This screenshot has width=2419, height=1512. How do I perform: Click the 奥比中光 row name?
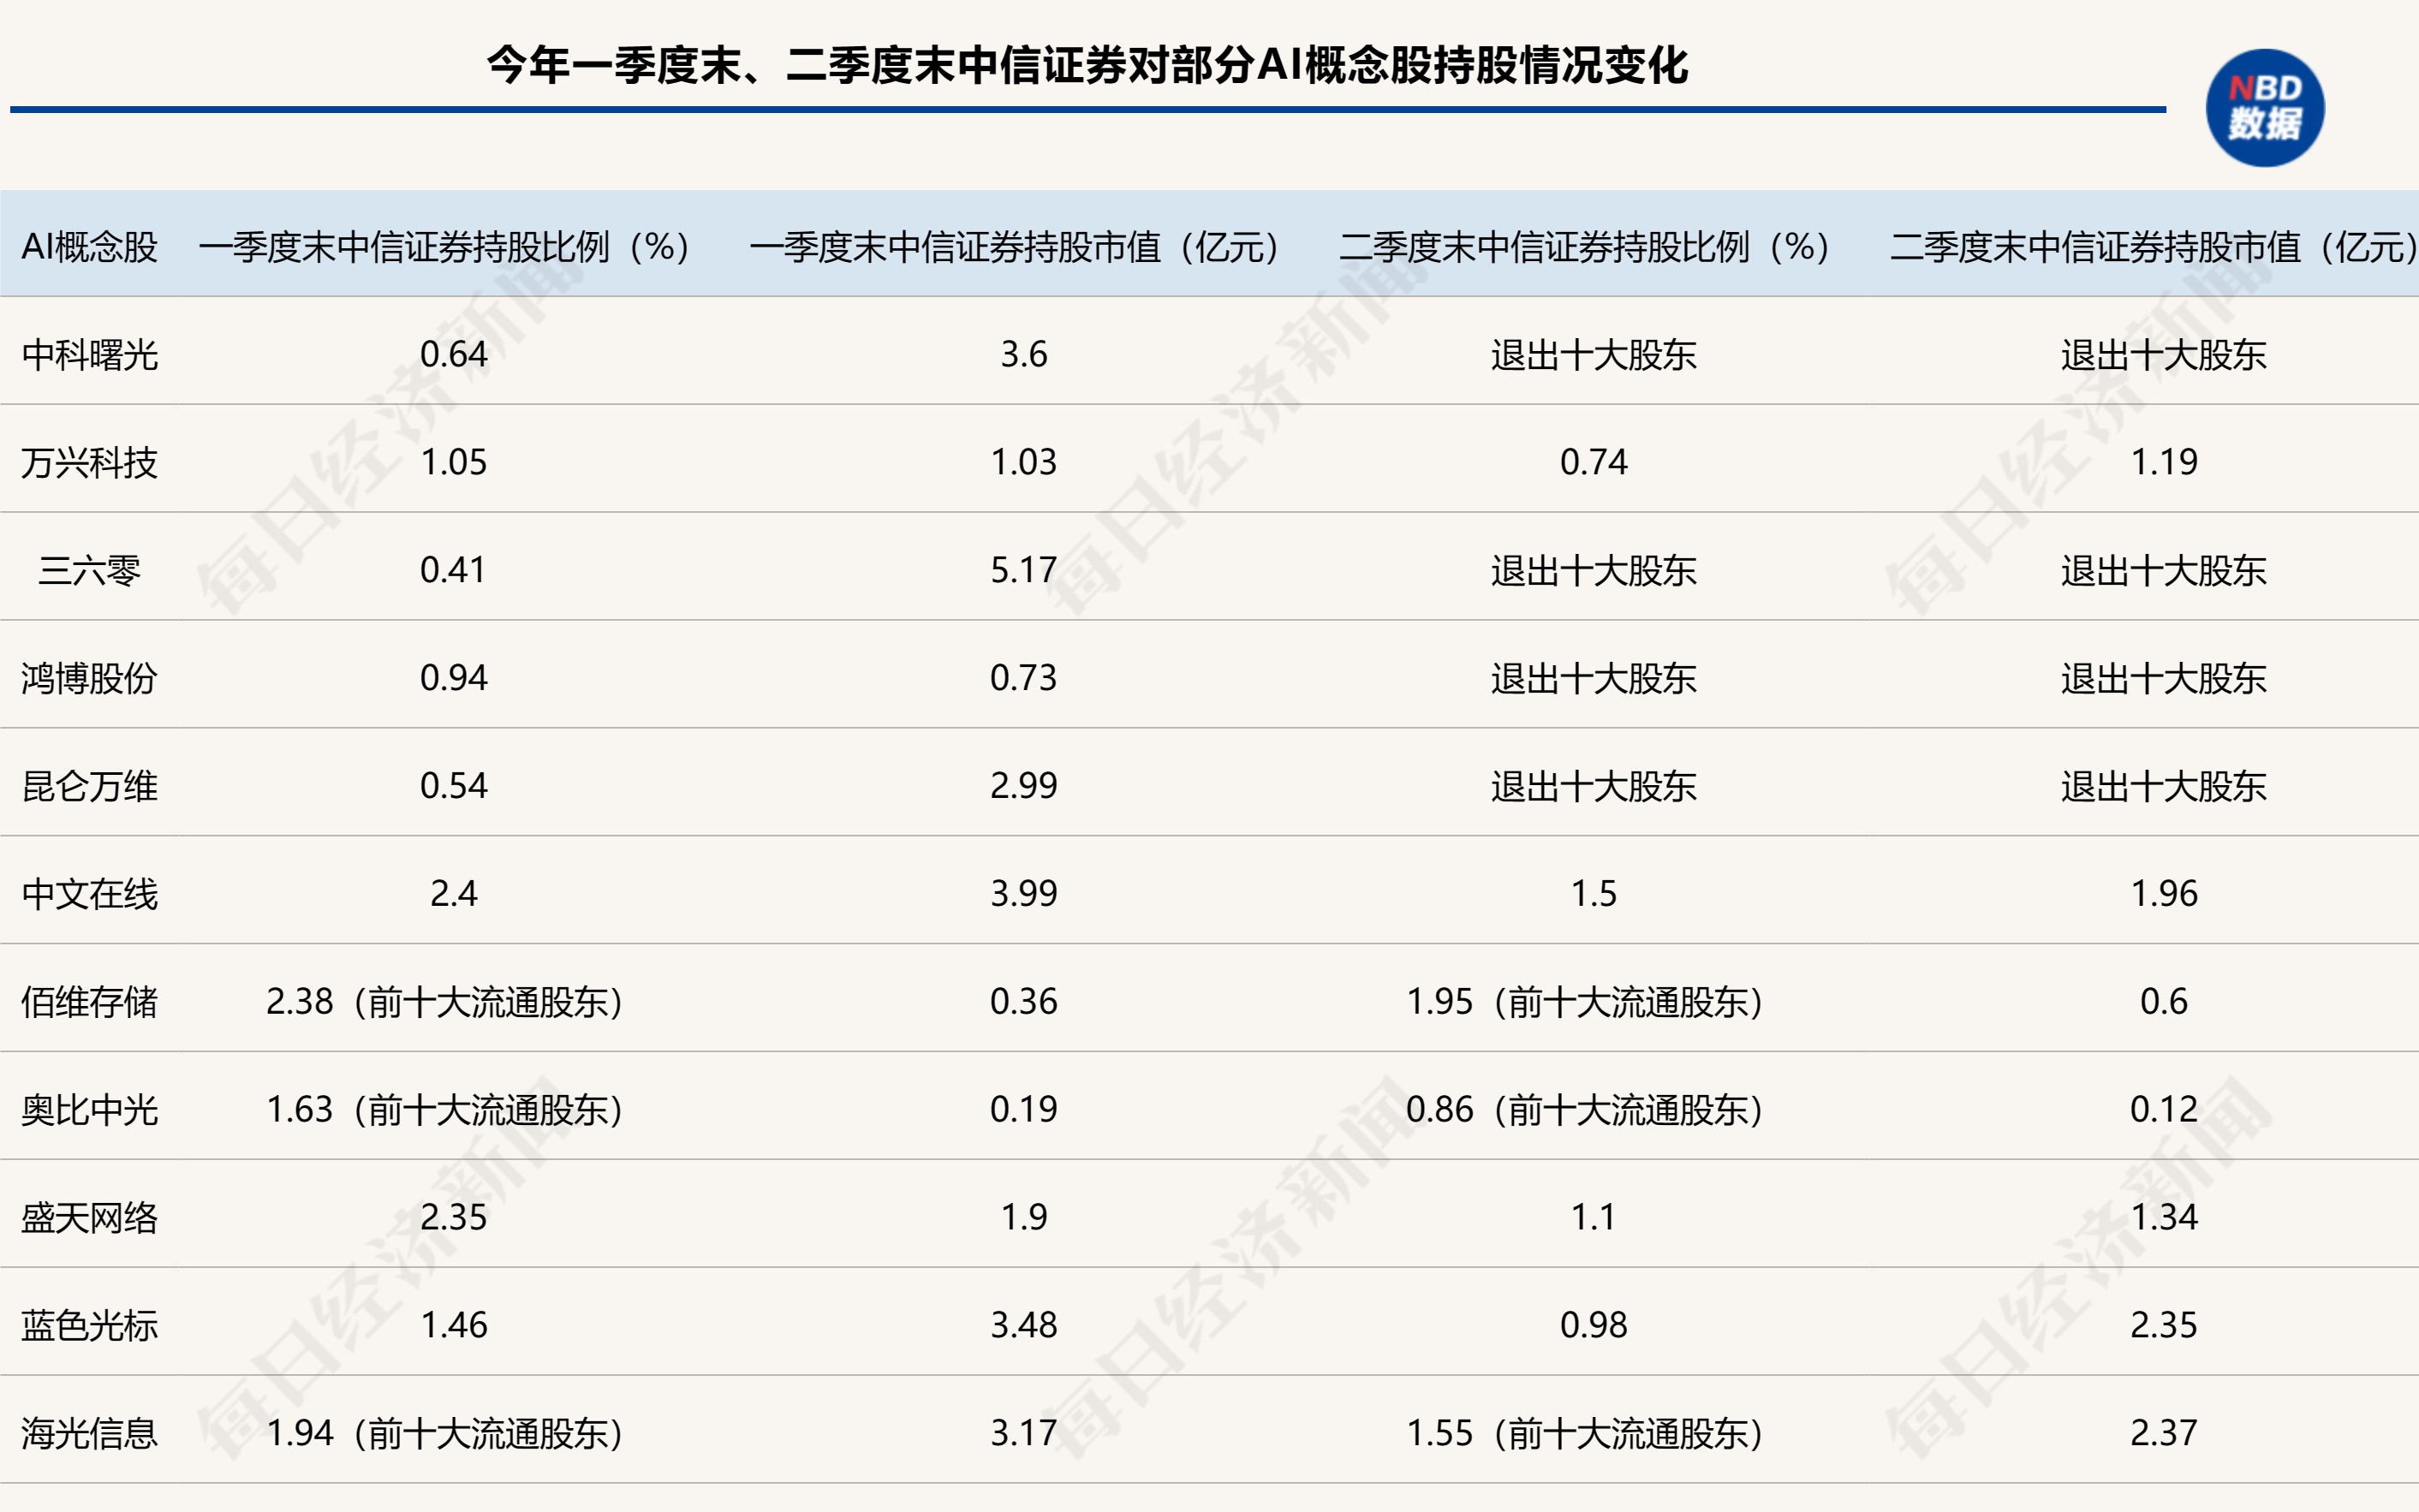click(90, 1110)
